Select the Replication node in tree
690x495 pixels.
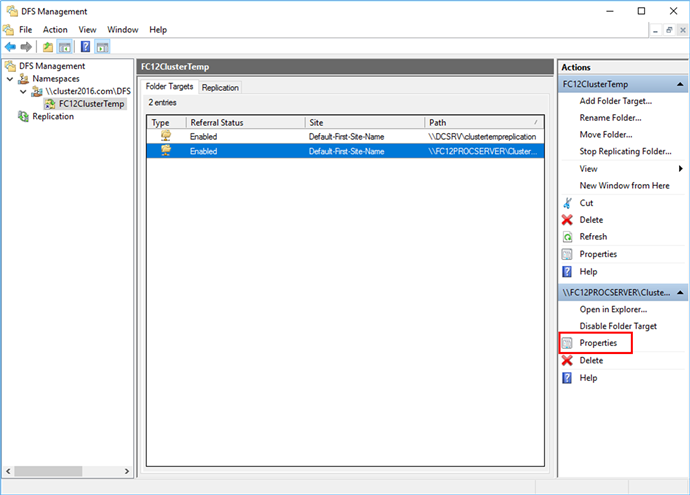pos(53,117)
